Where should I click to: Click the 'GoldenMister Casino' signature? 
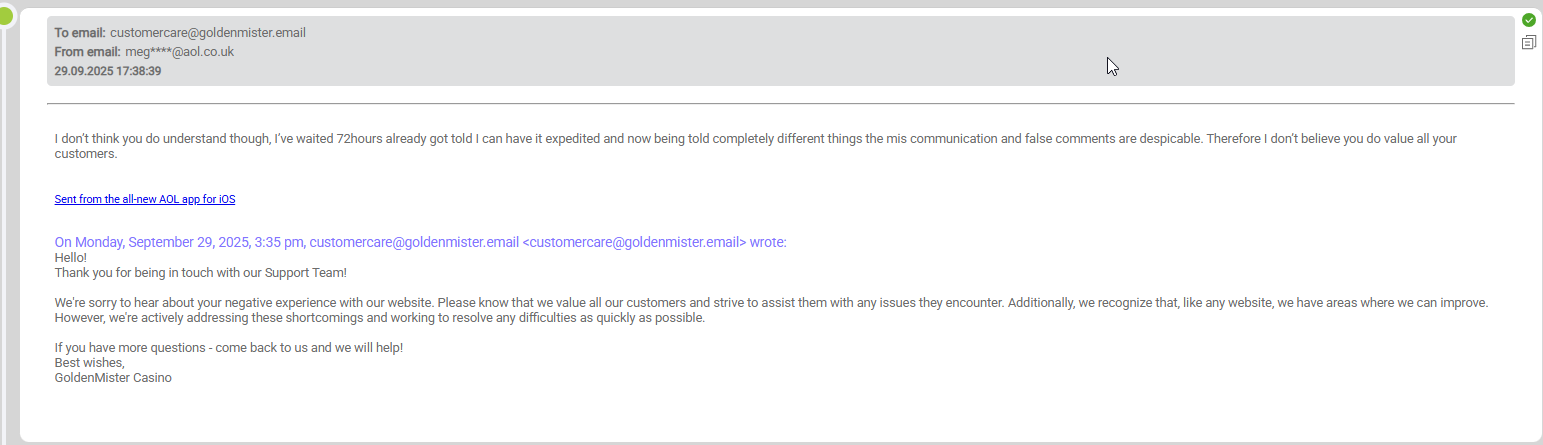[x=113, y=378]
